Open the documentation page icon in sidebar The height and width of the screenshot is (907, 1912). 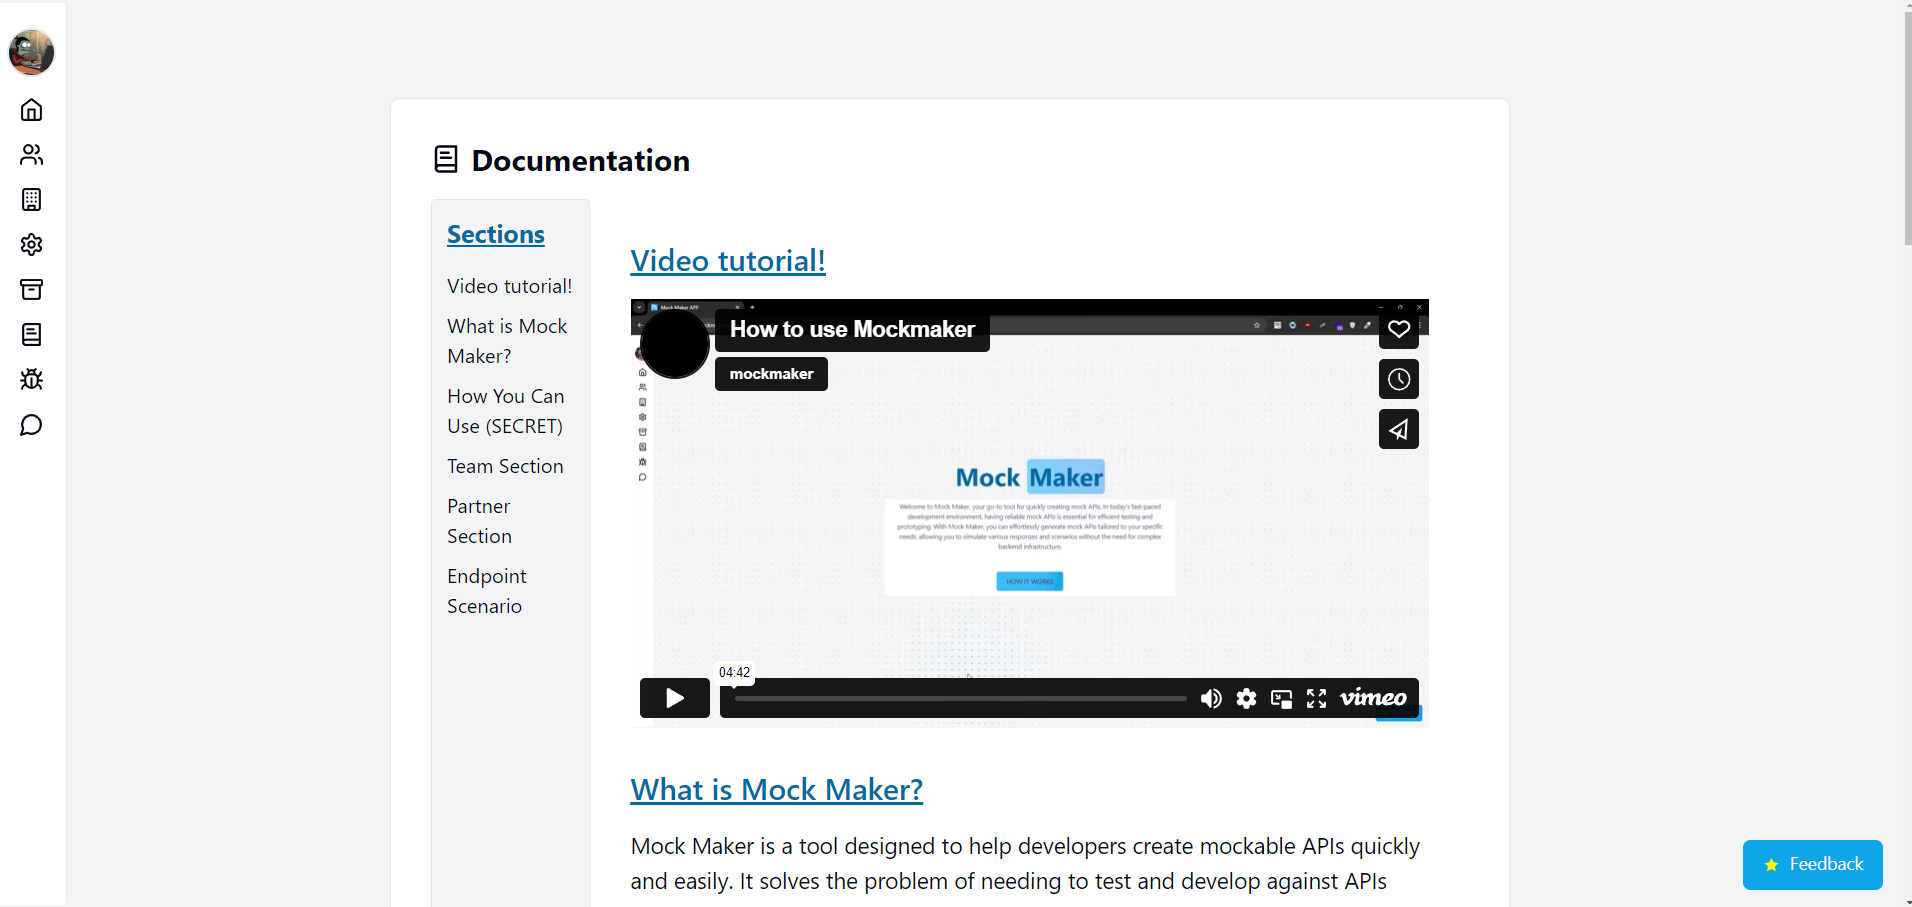coord(31,334)
